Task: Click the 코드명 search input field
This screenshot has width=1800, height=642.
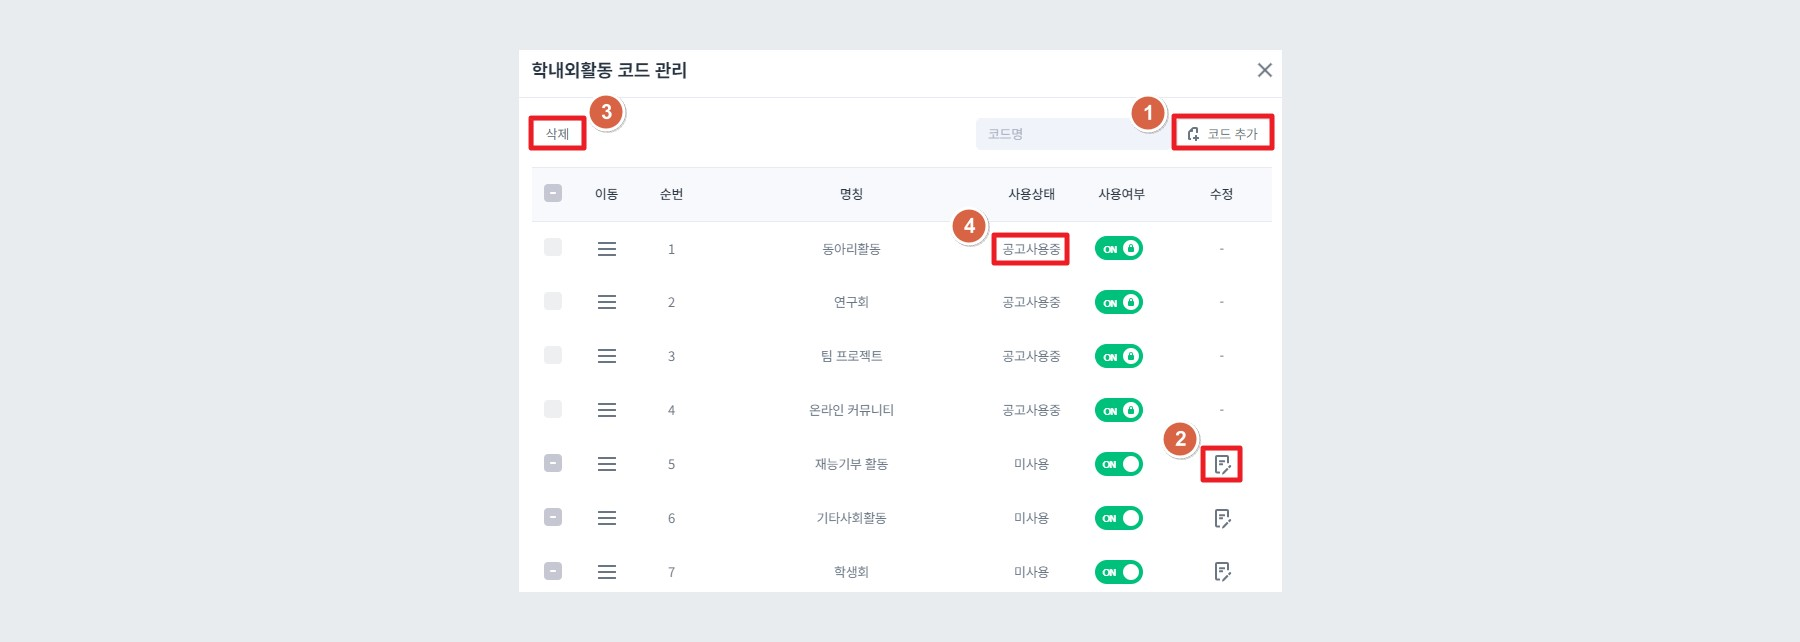Action: [x=1071, y=132]
